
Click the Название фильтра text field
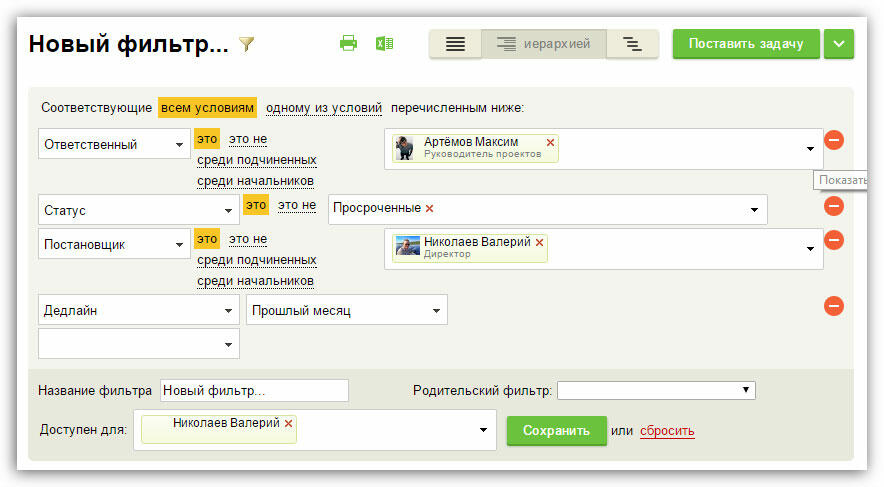(254, 391)
